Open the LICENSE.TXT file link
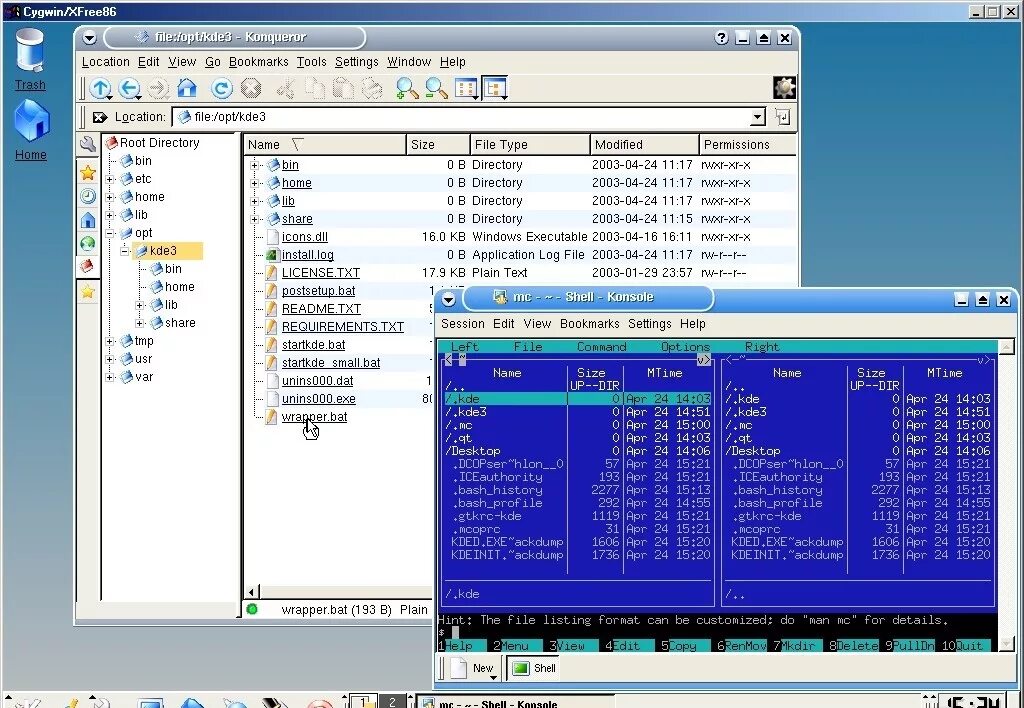The width and height of the screenshot is (1024, 708). [321, 273]
